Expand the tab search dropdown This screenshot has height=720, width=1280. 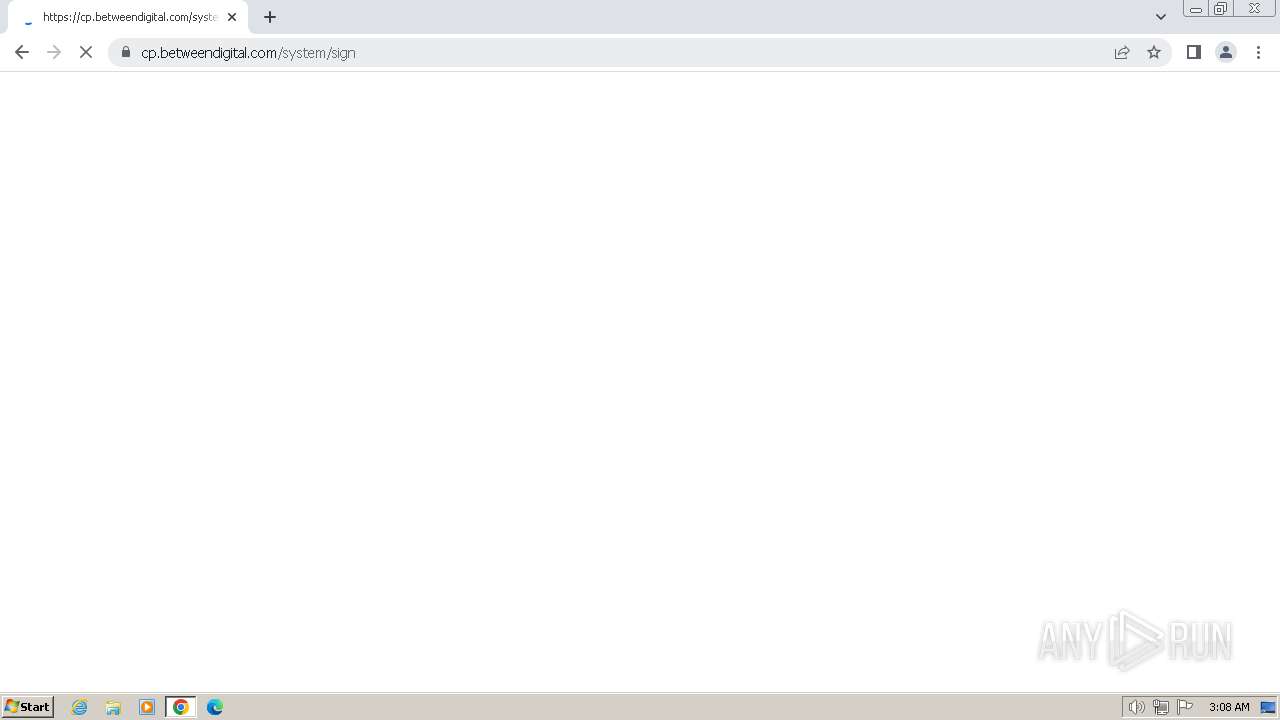point(1161,17)
